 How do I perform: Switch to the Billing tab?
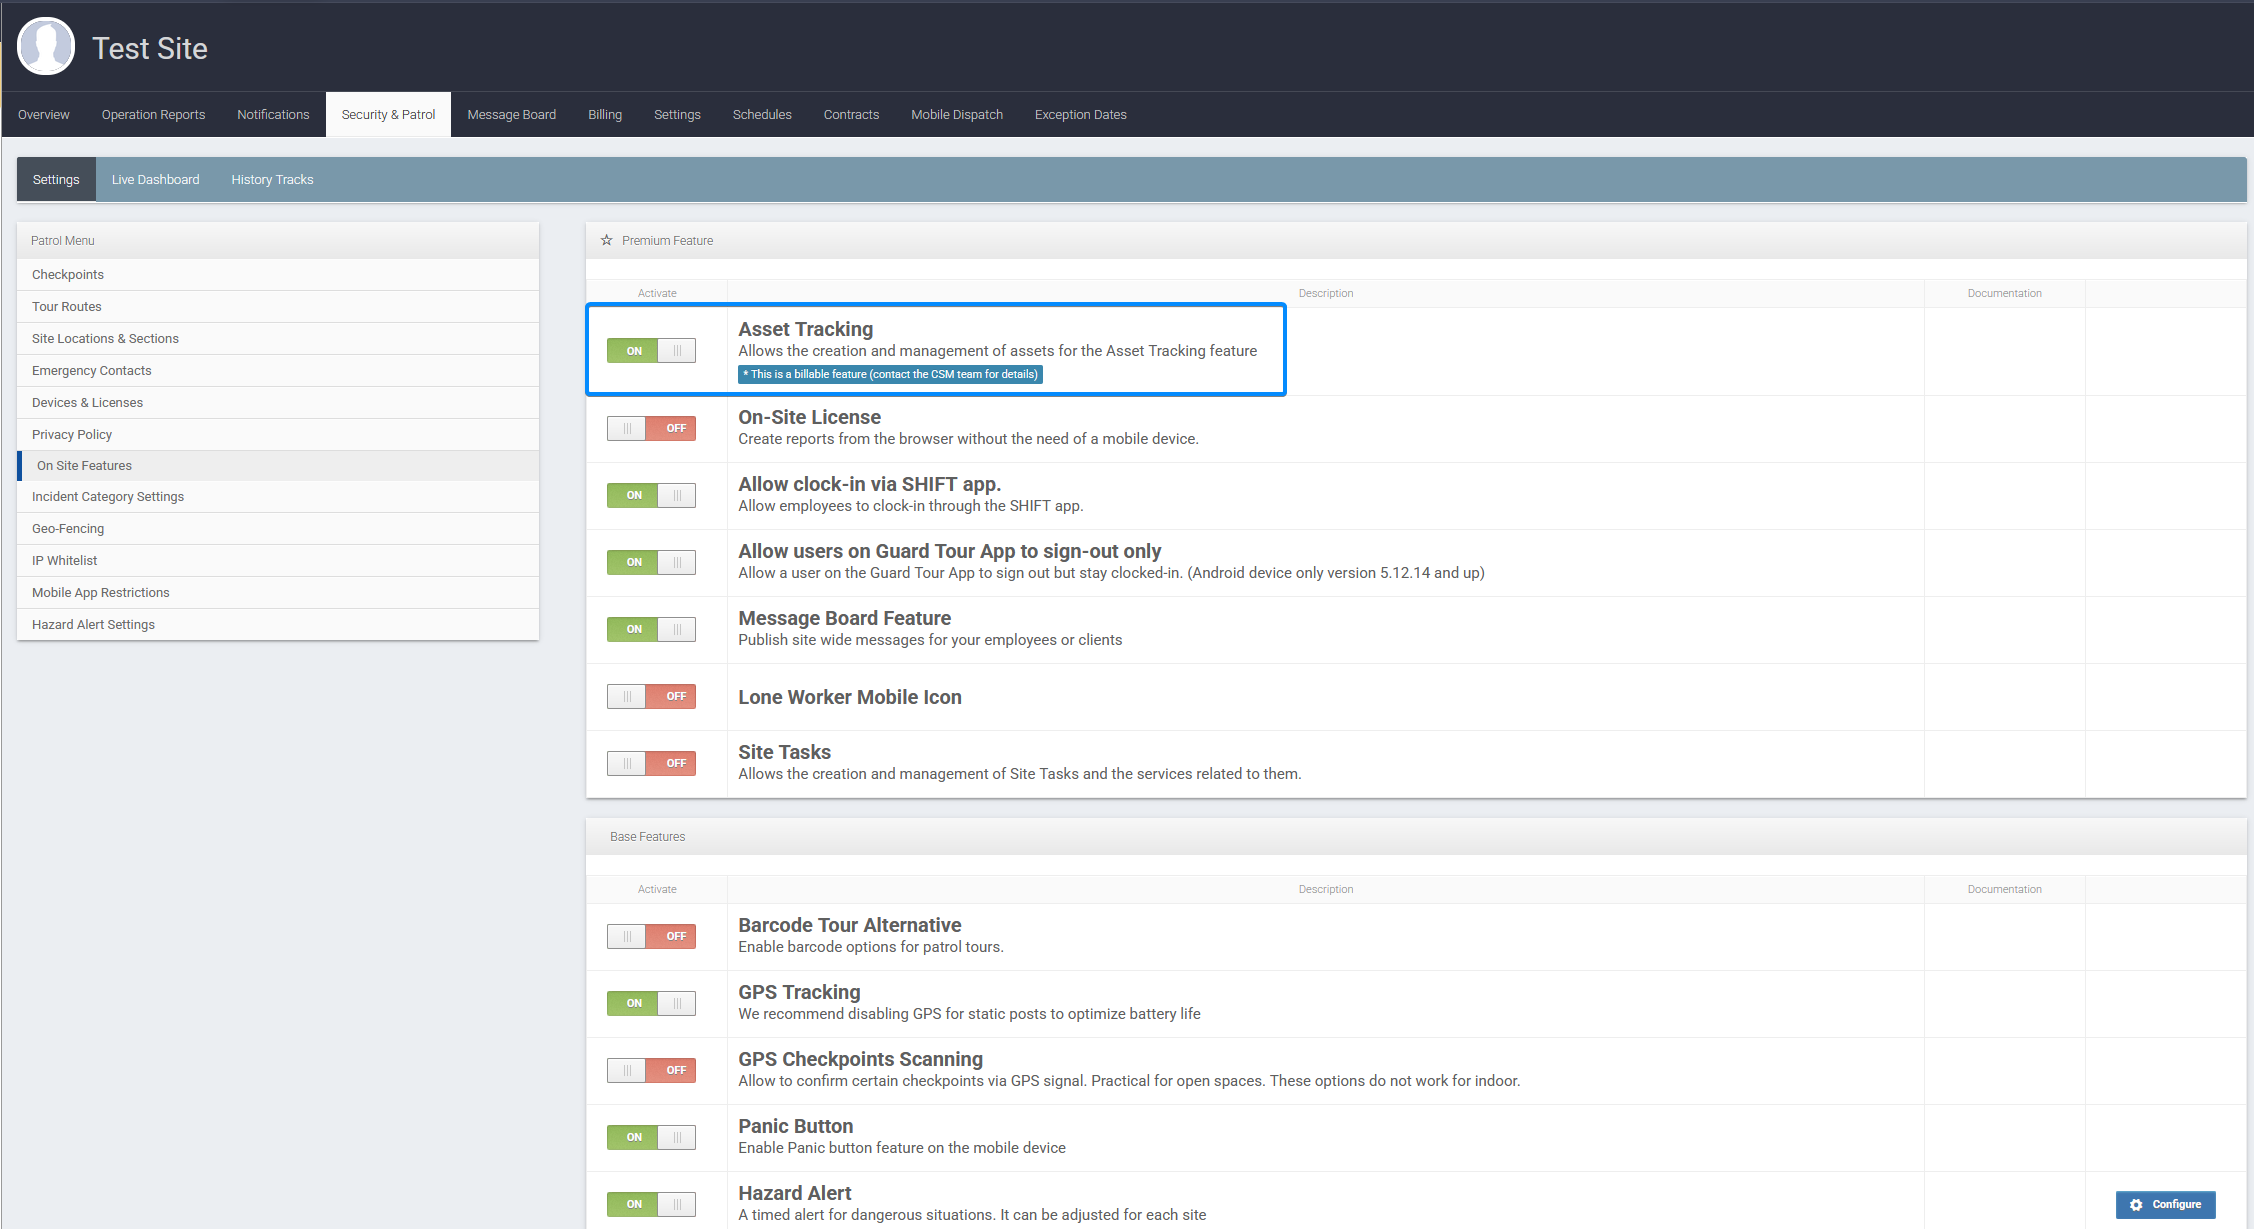[x=604, y=114]
